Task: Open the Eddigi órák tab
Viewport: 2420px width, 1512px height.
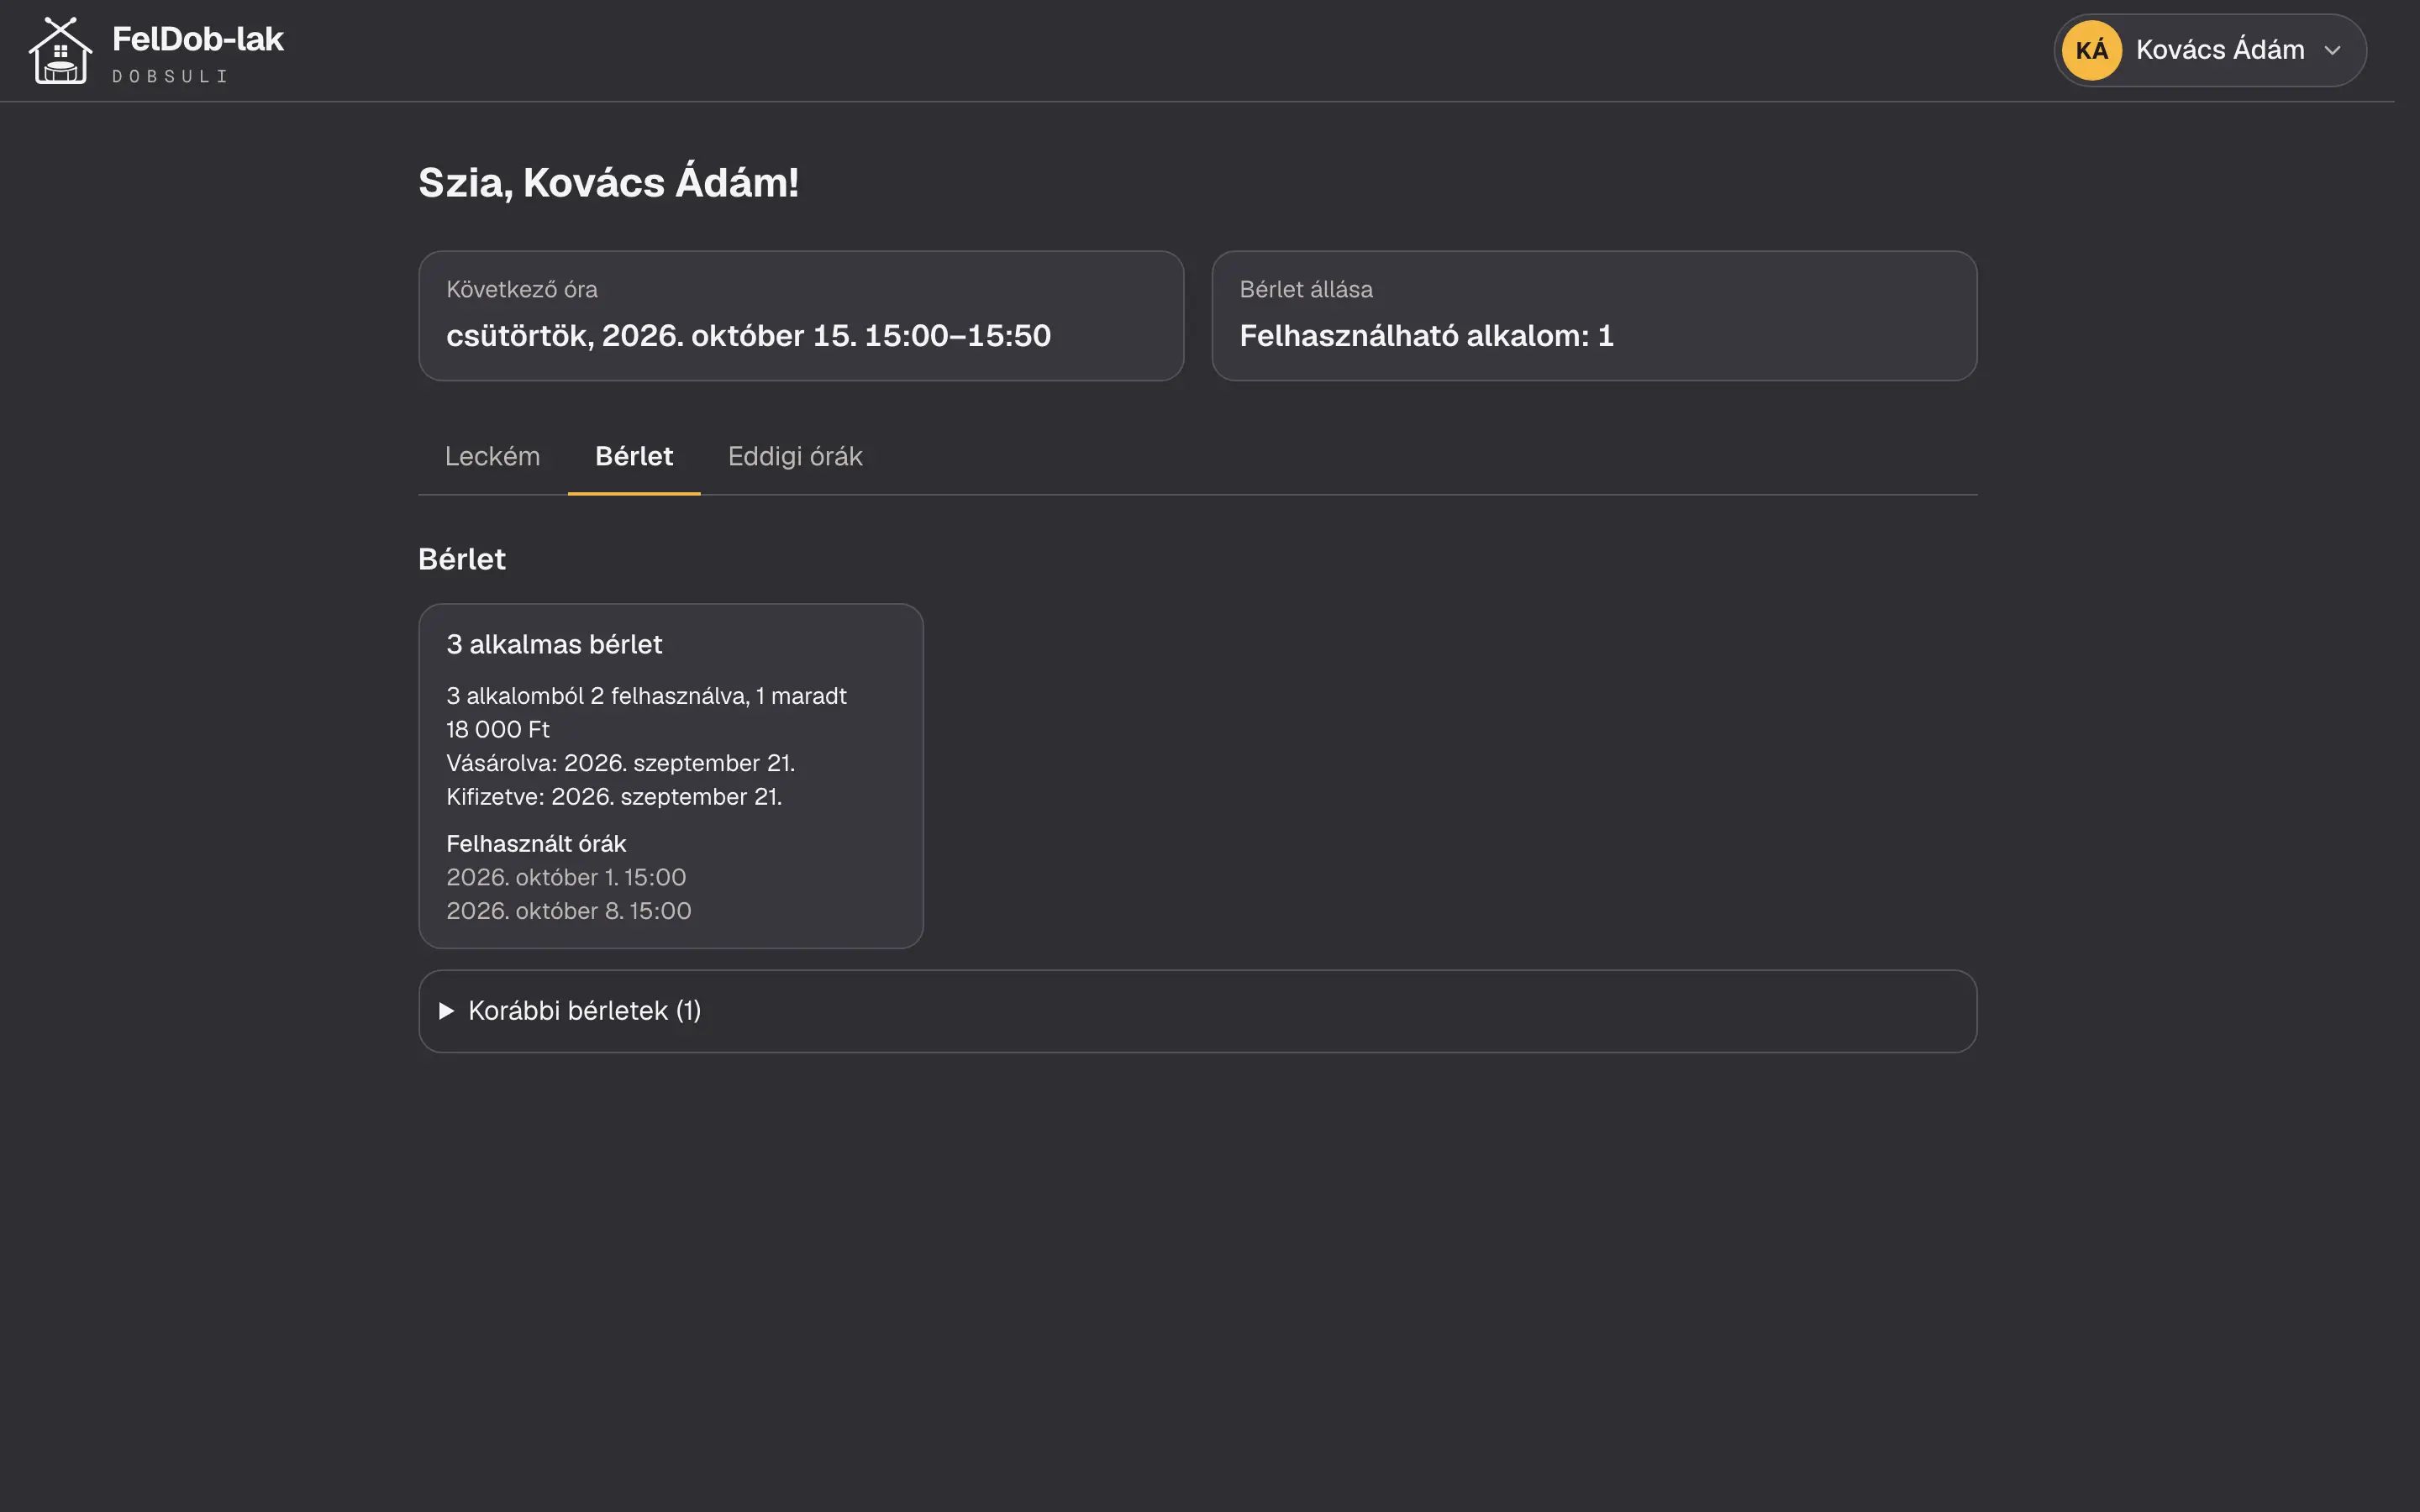Action: (795, 457)
